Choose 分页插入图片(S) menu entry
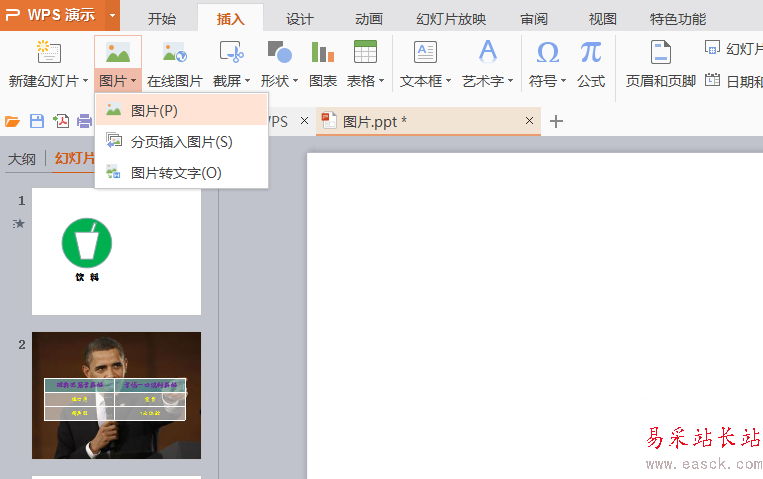 pyautogui.click(x=182, y=142)
